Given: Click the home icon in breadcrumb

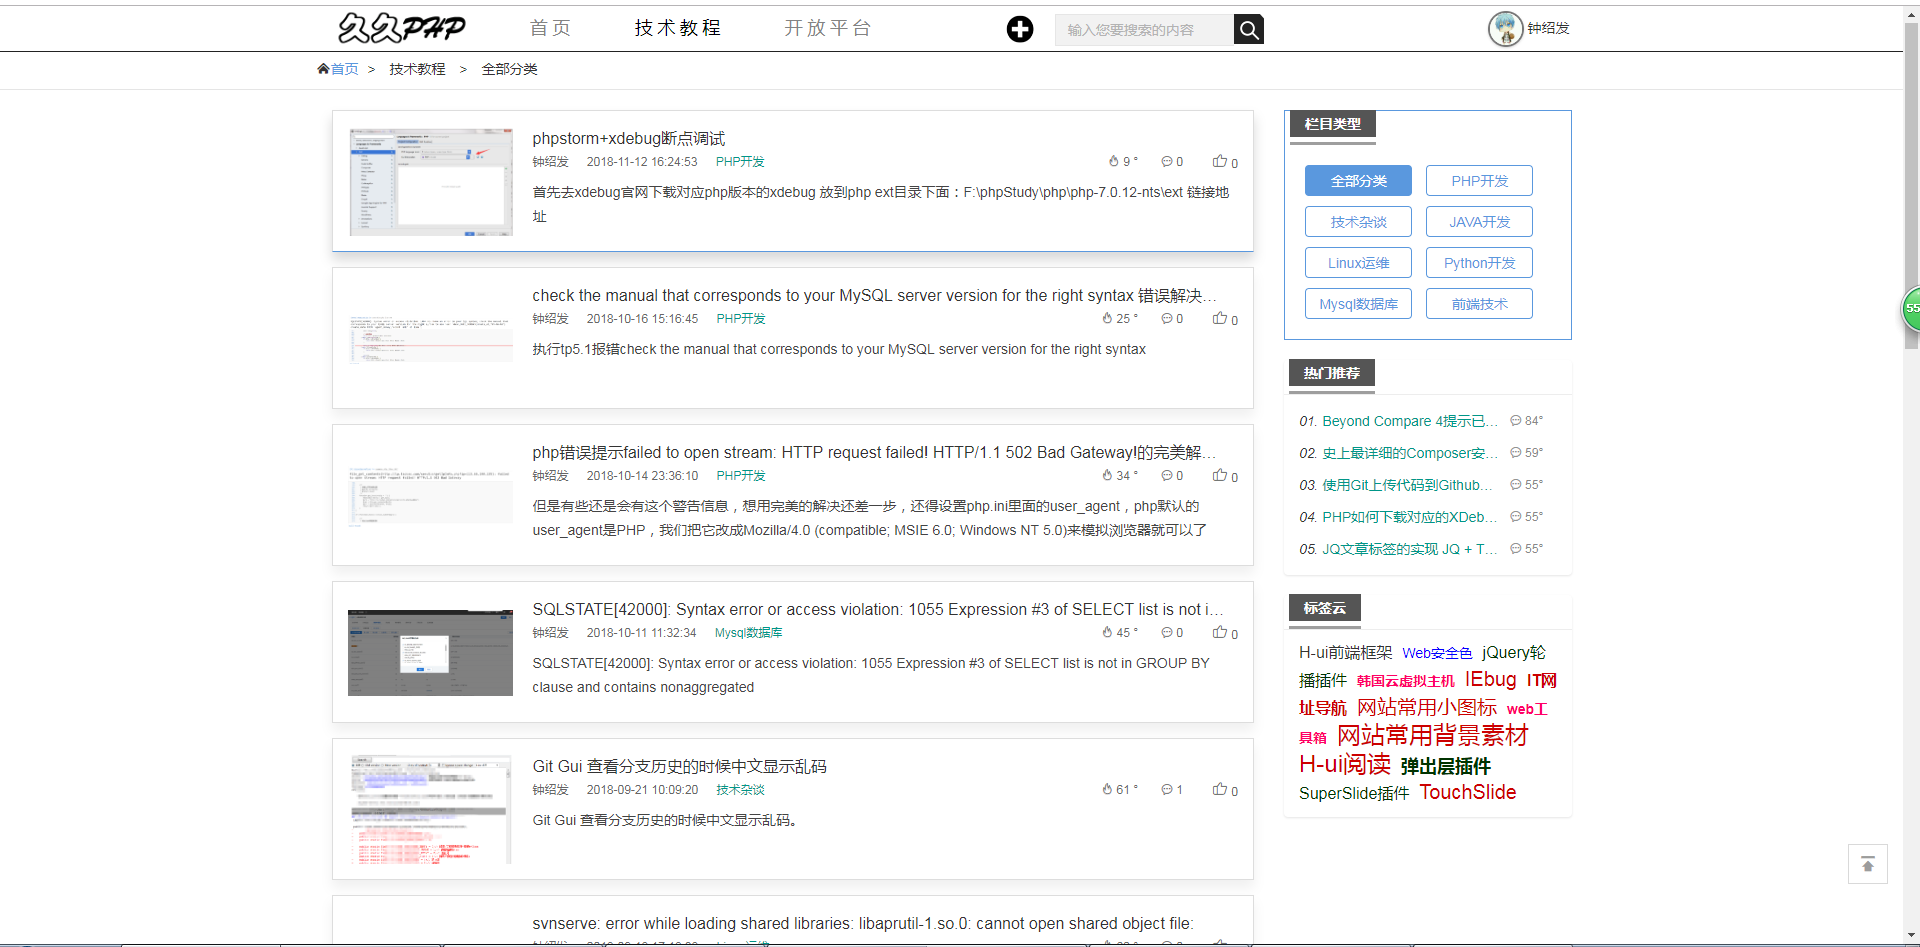Looking at the screenshot, I should pyautogui.click(x=323, y=69).
